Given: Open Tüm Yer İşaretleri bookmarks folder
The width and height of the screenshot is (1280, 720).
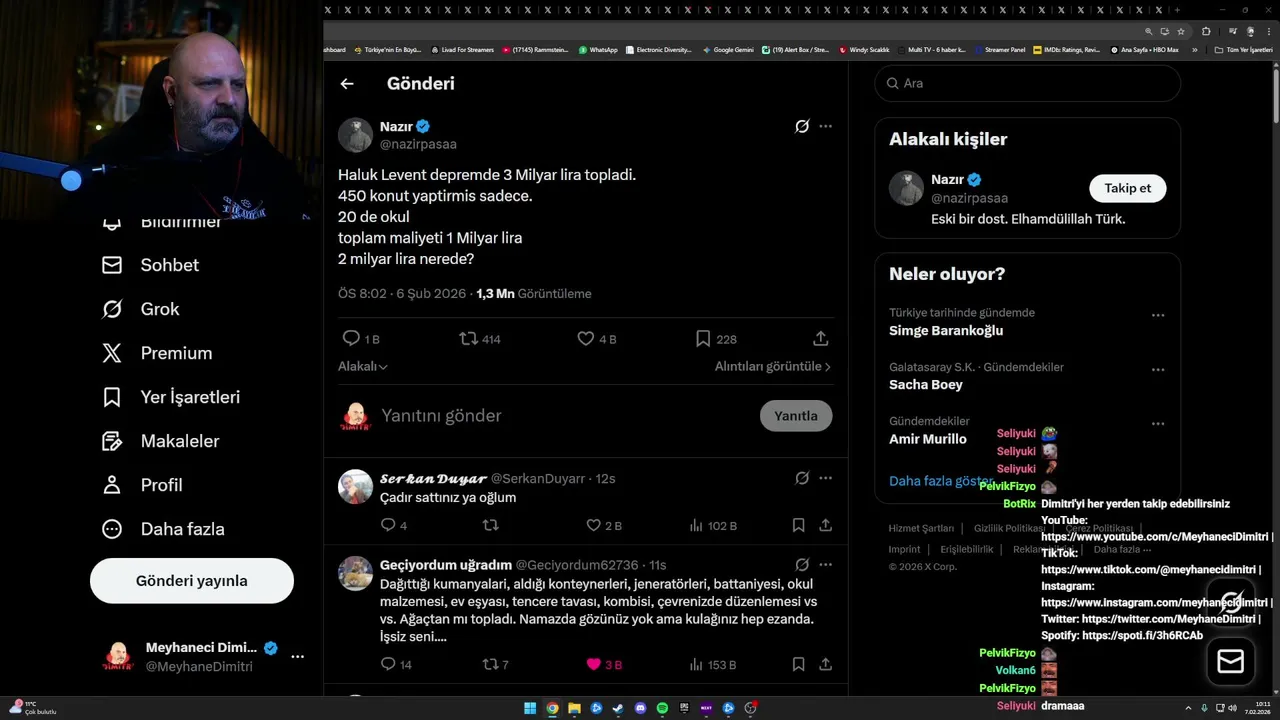Looking at the screenshot, I should [1243, 50].
